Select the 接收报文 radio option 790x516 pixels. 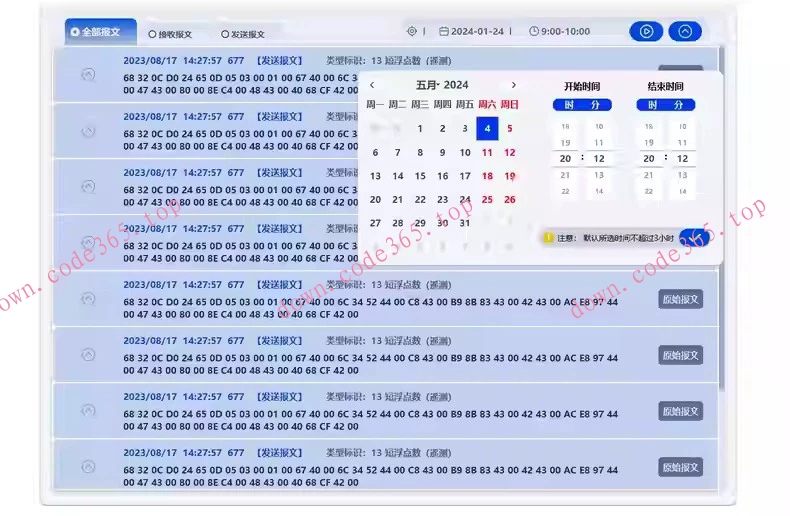coord(170,34)
